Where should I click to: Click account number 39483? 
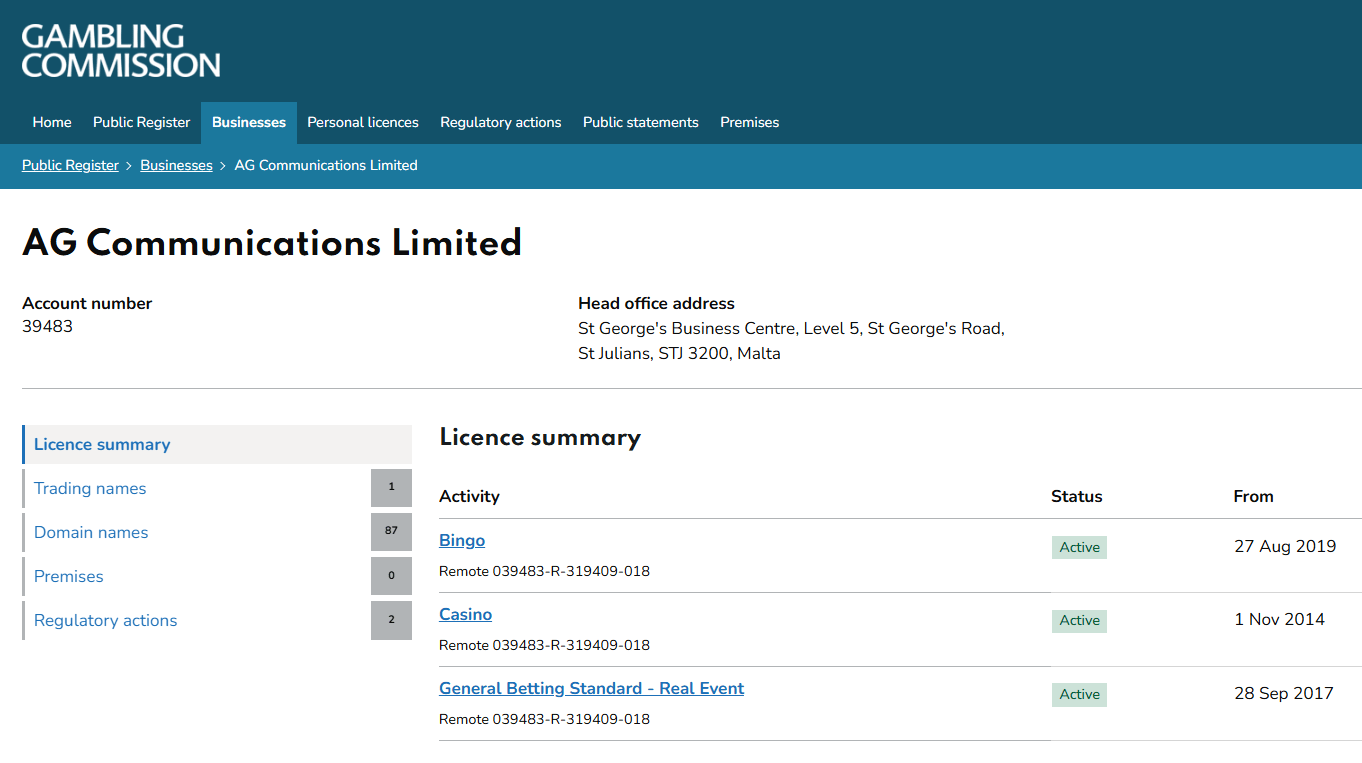coord(47,326)
